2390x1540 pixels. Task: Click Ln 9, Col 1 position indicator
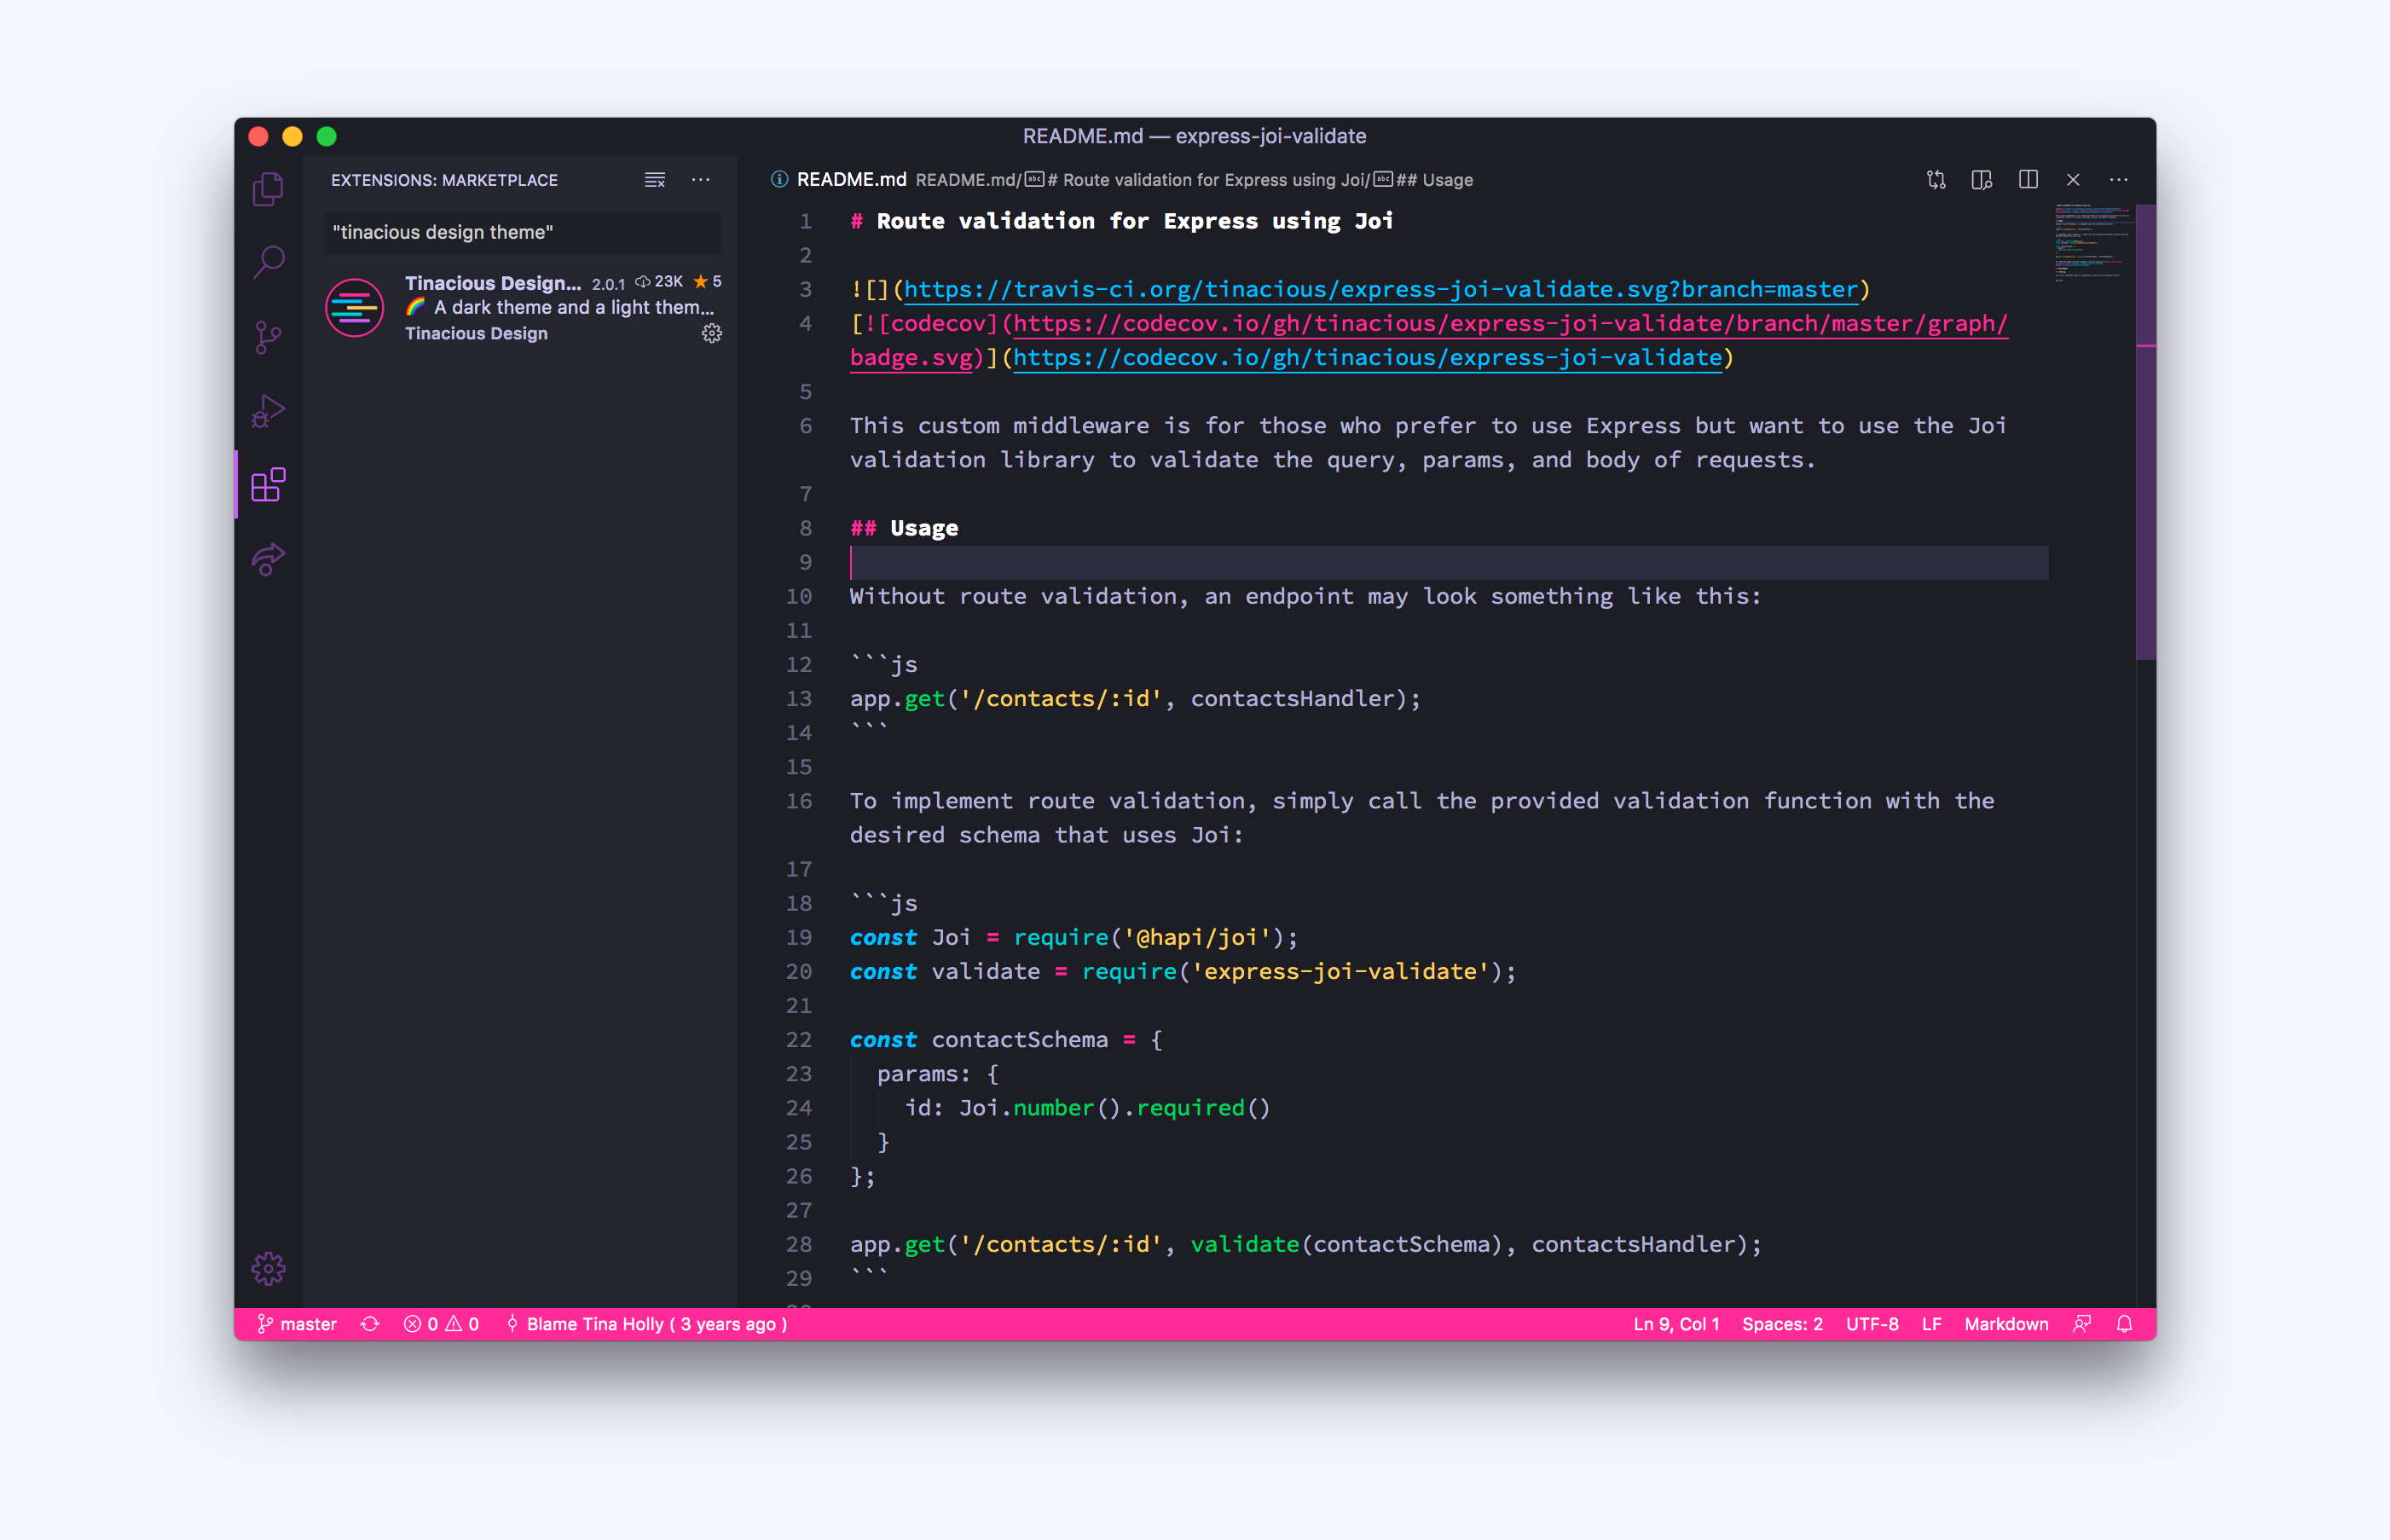pos(1676,1324)
